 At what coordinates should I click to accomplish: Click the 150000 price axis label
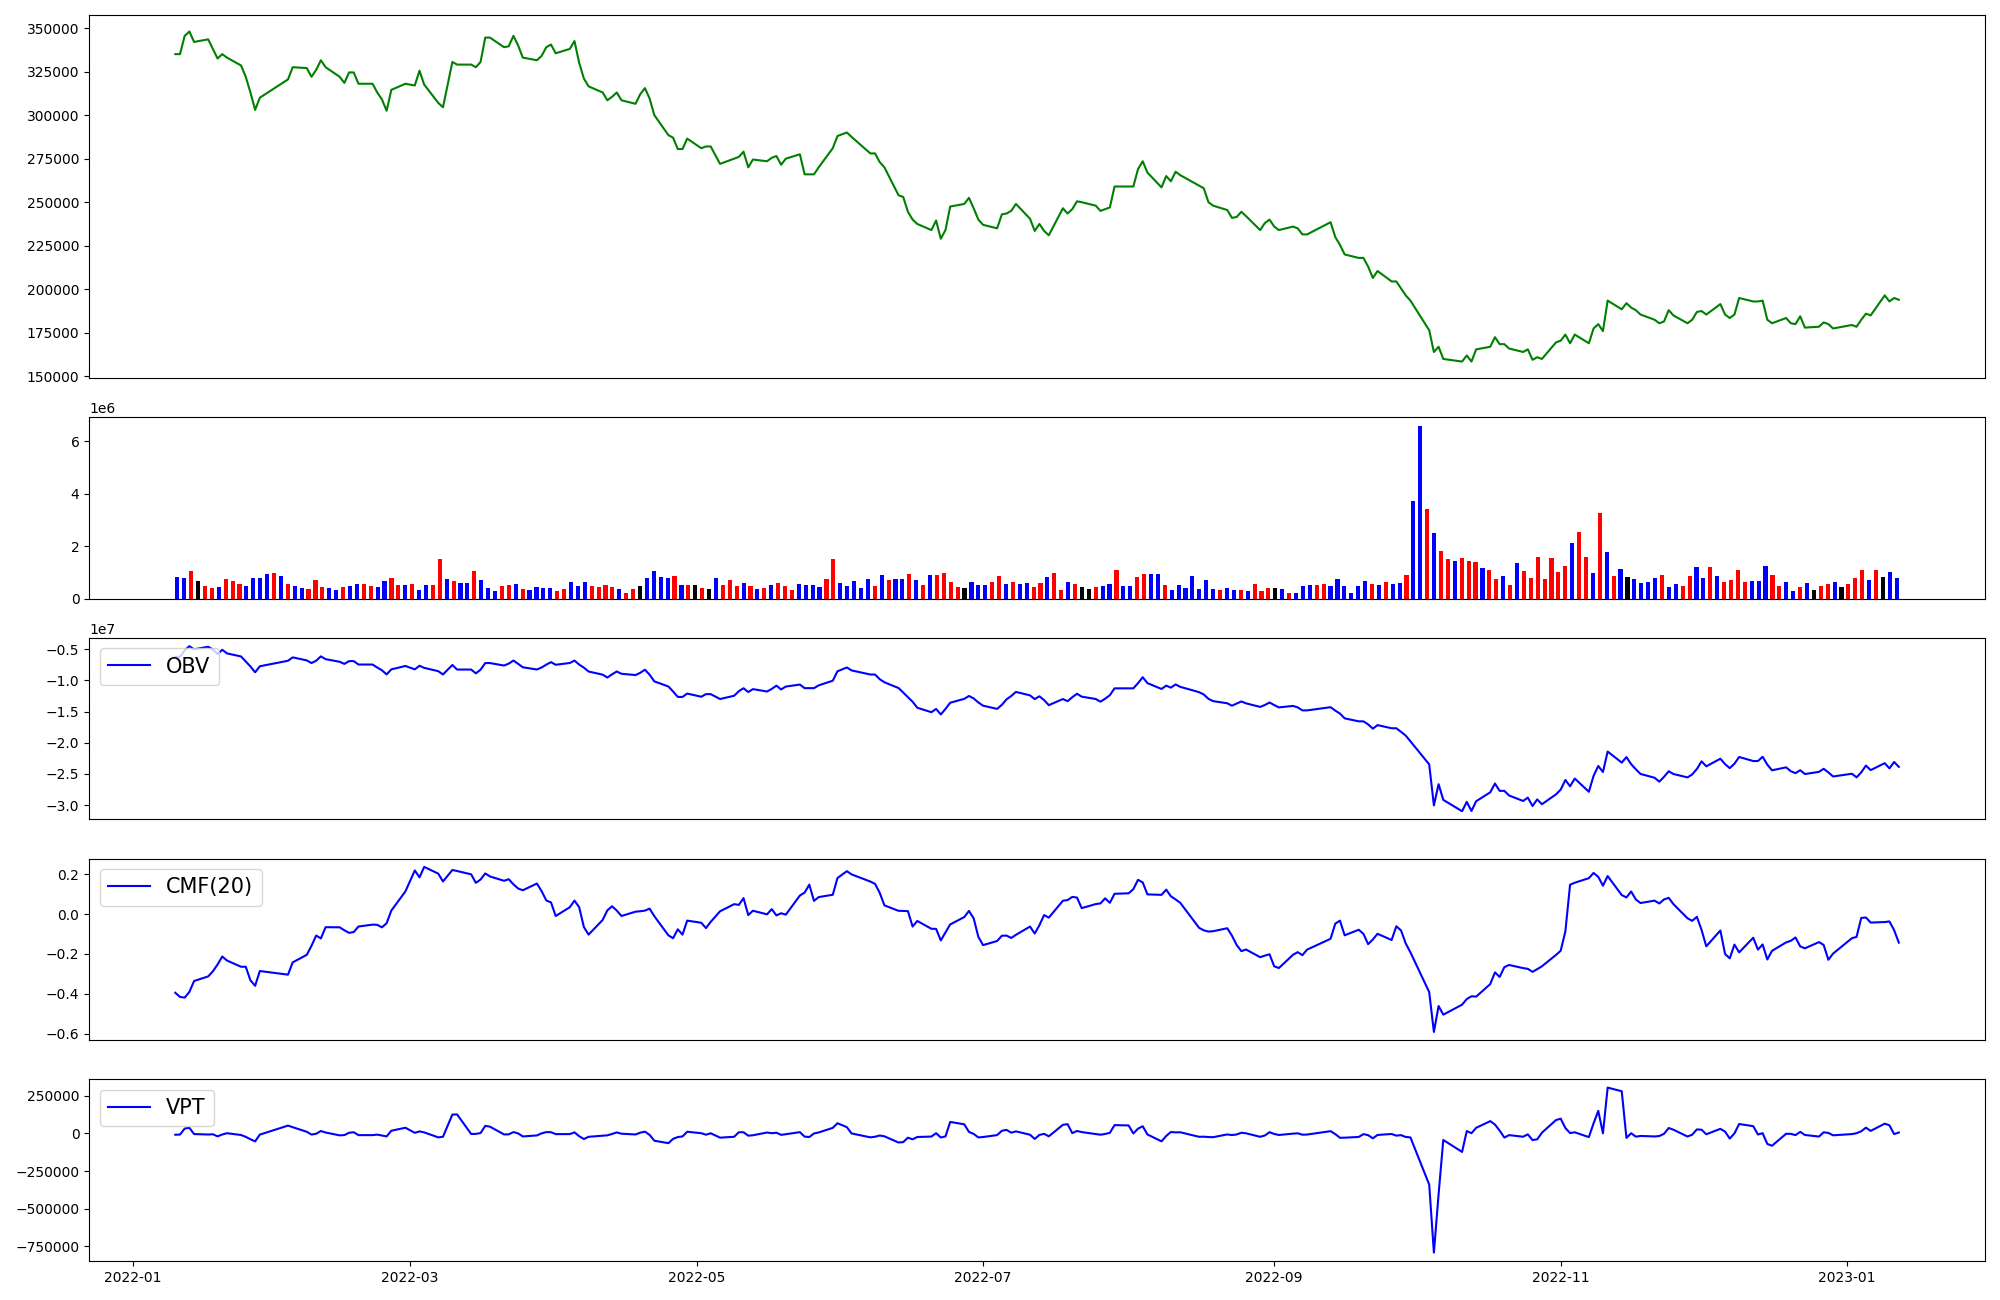point(52,377)
